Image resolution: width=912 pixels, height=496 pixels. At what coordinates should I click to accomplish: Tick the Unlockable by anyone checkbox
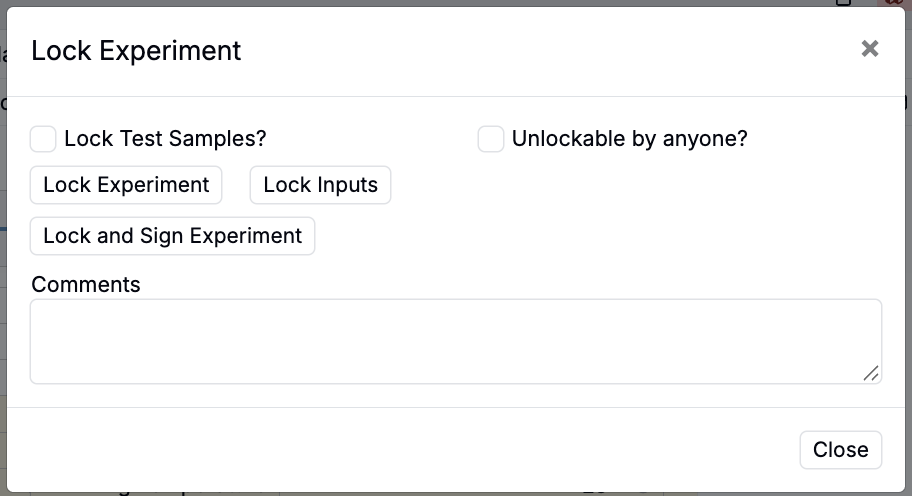491,139
